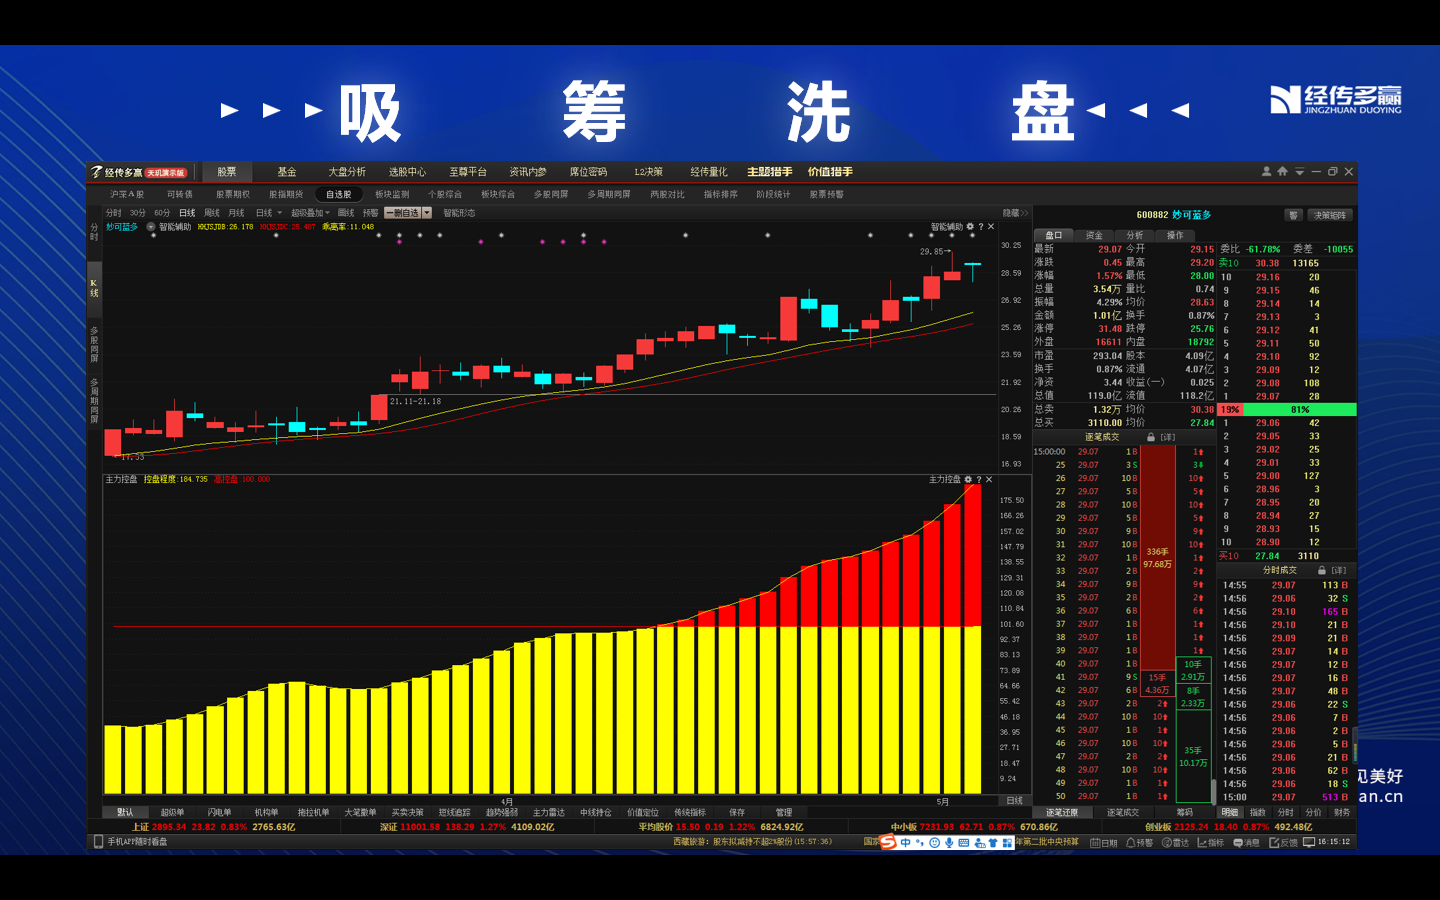Open the 日期 calendar status icon
The height and width of the screenshot is (900, 1440).
pos(1103,843)
